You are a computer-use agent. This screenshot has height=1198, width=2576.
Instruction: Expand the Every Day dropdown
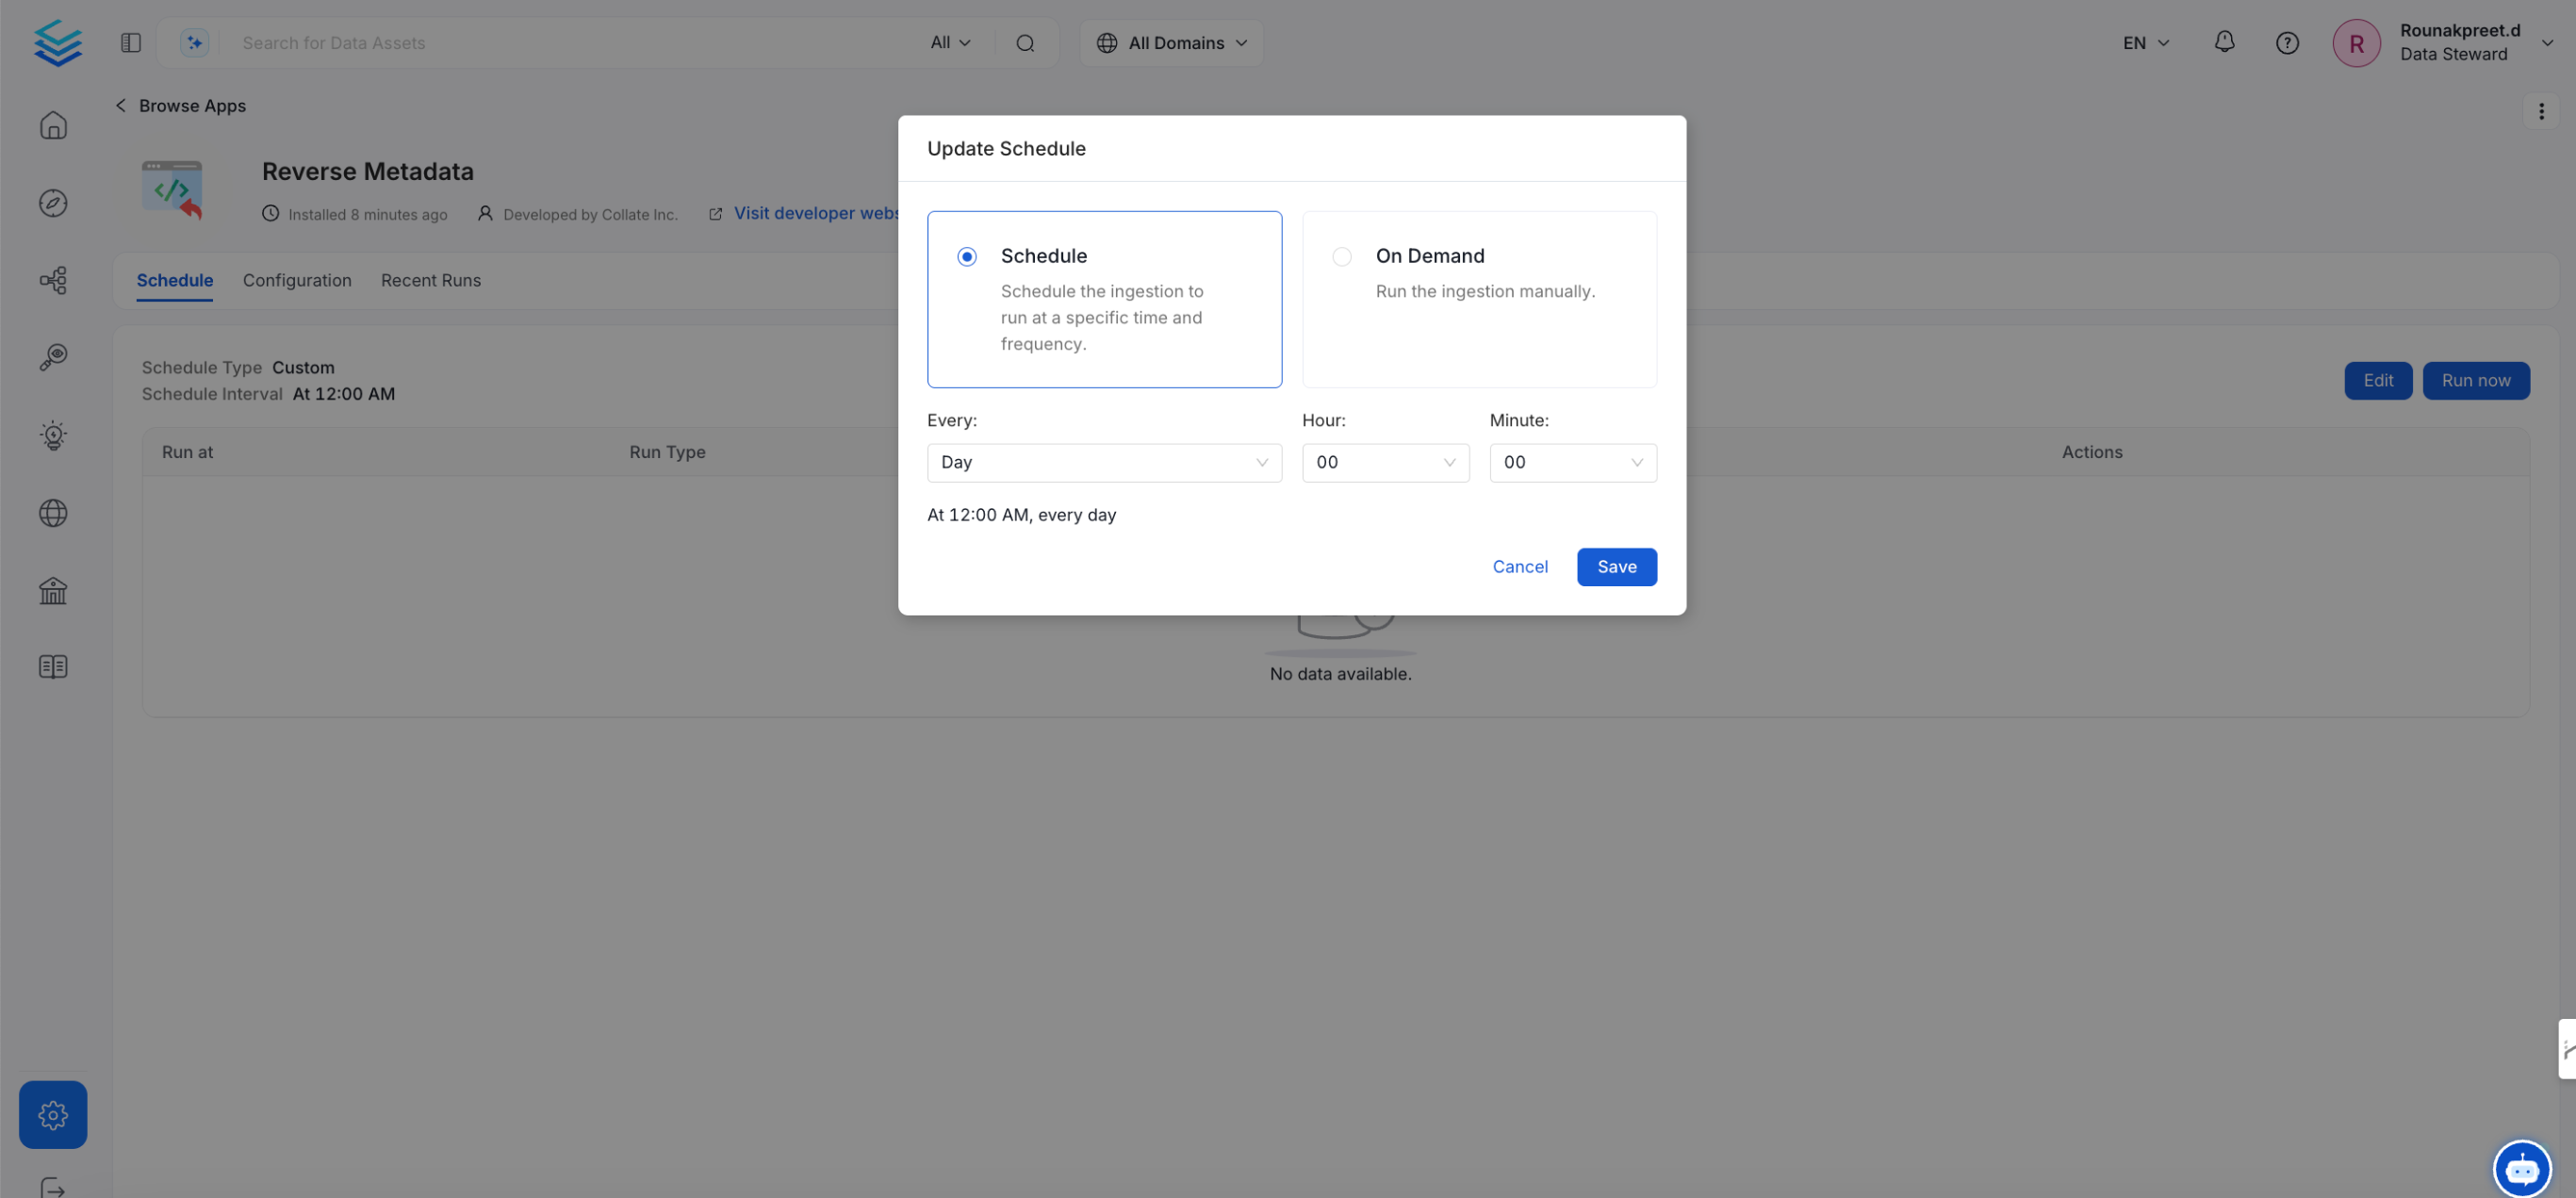[1103, 462]
